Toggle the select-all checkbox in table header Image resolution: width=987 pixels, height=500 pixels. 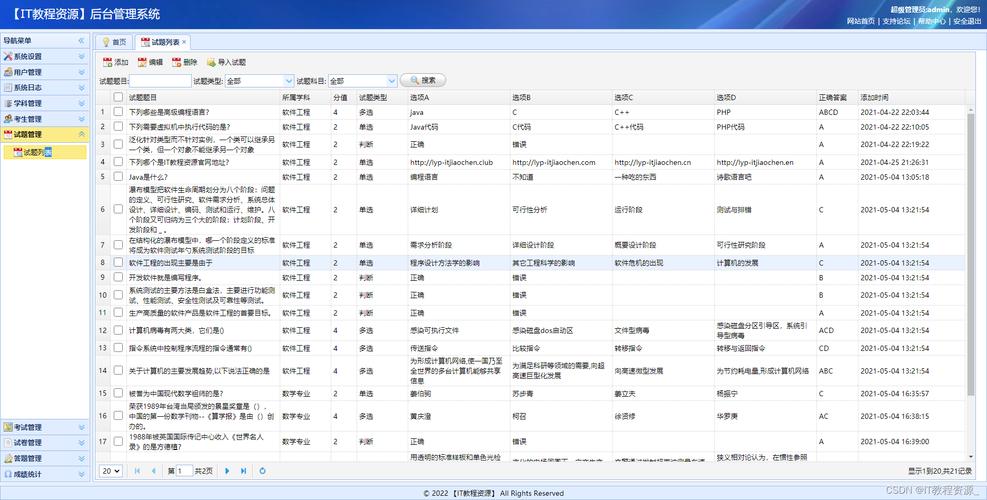[x=118, y=97]
